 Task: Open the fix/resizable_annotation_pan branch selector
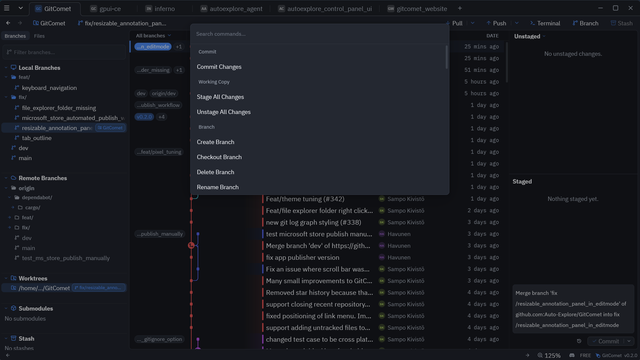pos(122,23)
